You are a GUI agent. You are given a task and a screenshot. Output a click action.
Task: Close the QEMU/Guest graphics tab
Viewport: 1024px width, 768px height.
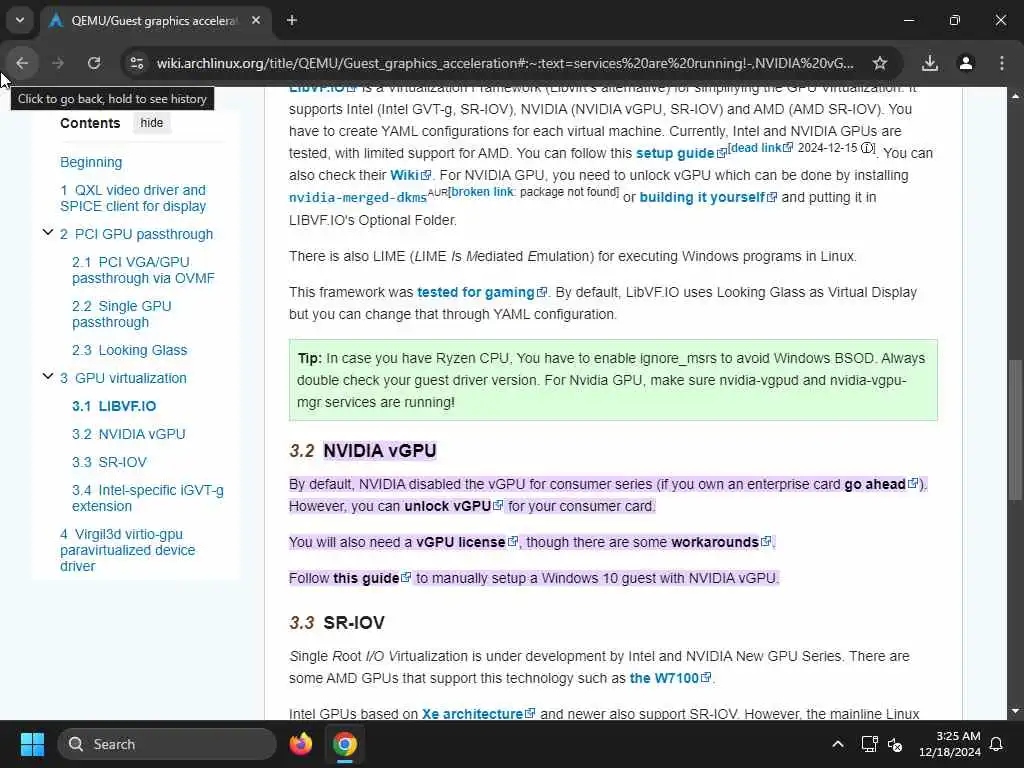pyautogui.click(x=256, y=20)
